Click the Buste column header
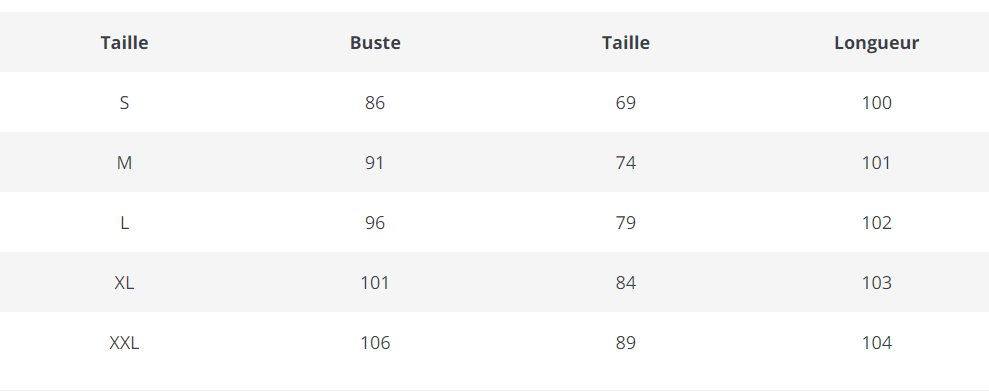Viewport: 989px width, 391px height. click(x=375, y=42)
